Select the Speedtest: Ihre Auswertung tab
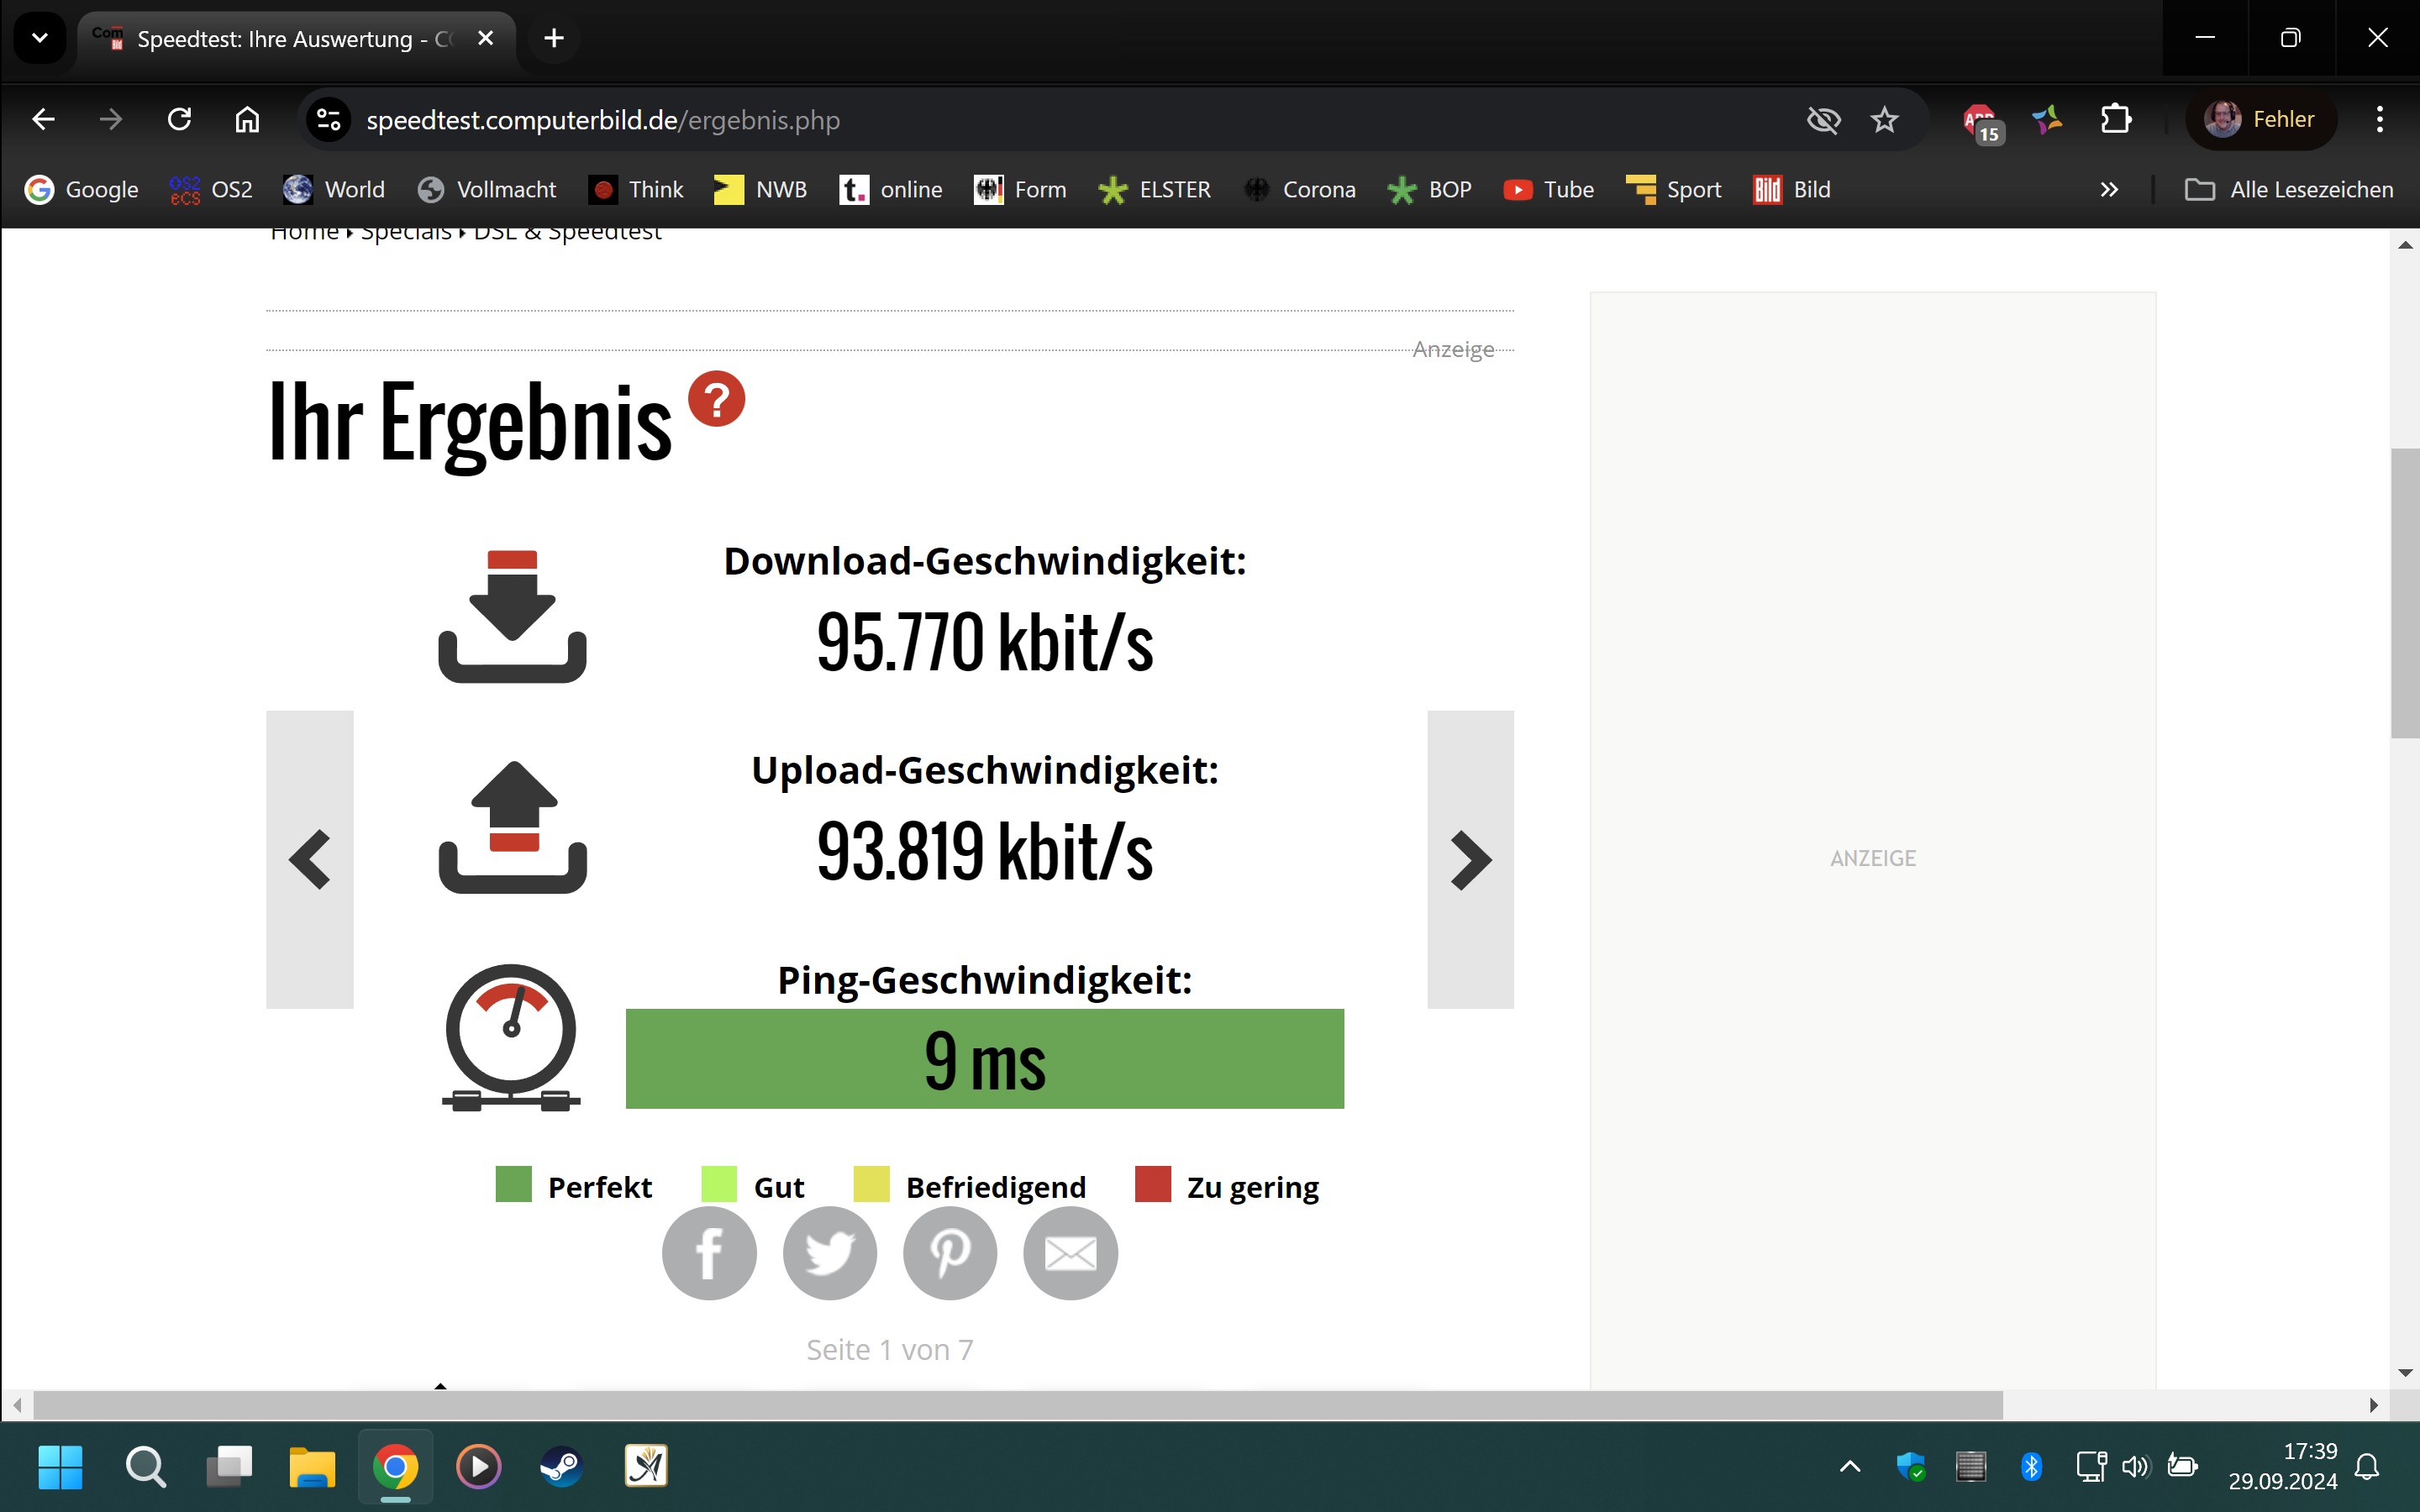The height and width of the screenshot is (1512, 2420). (296, 39)
